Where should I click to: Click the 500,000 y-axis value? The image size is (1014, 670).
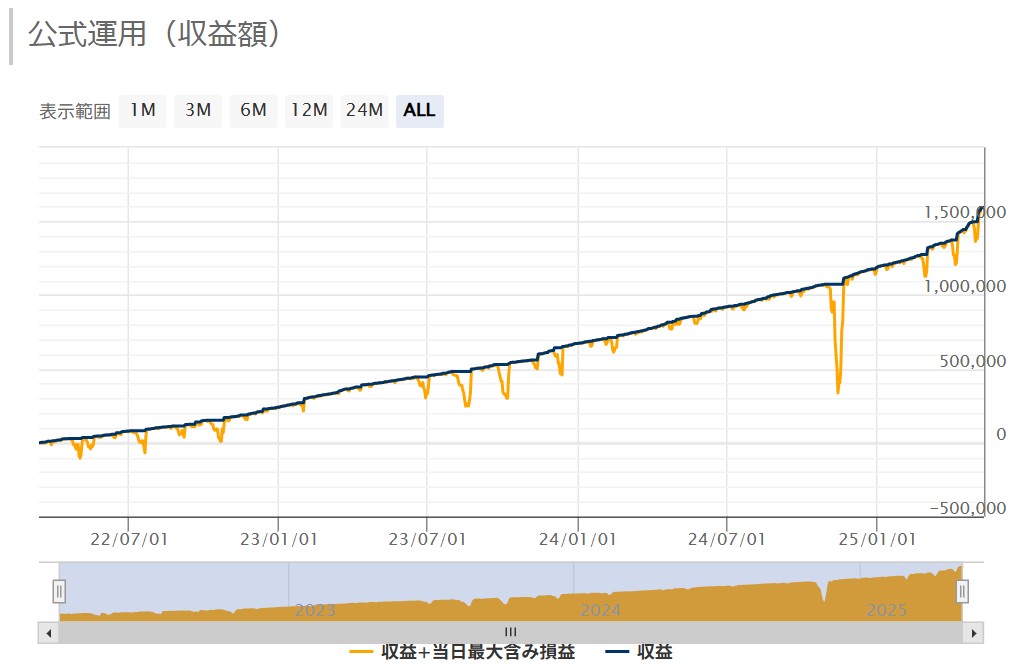[973, 361]
